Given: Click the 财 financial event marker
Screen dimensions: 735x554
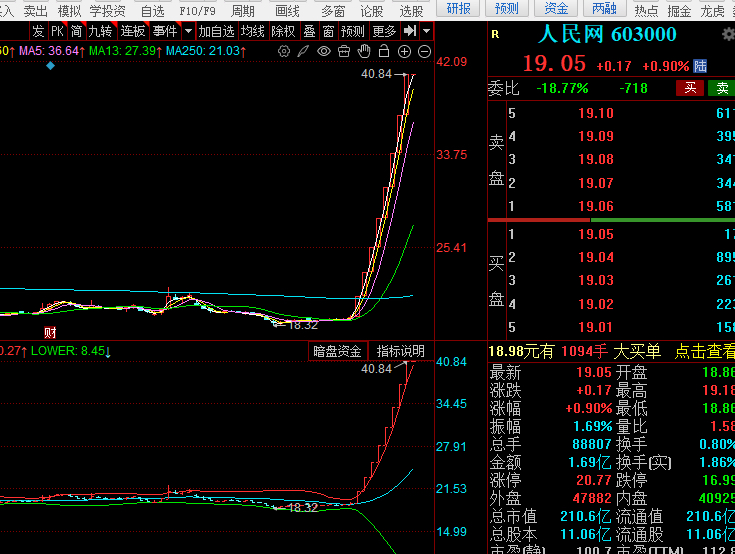Looking at the screenshot, I should click(50, 333).
